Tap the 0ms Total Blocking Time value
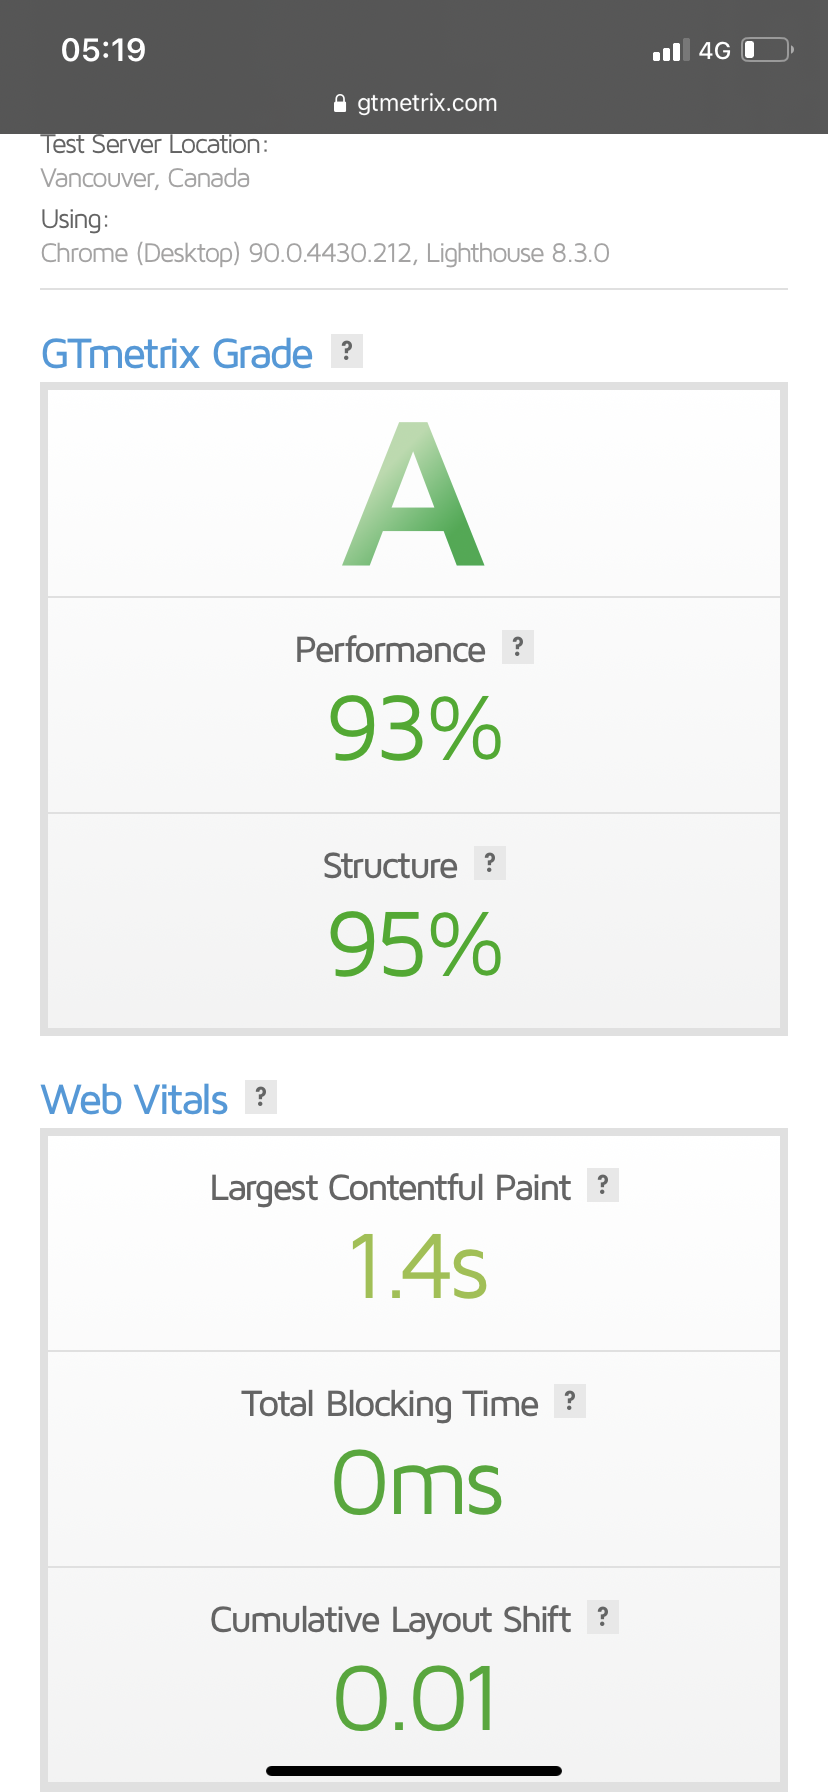This screenshot has width=828, height=1792. 417,1483
